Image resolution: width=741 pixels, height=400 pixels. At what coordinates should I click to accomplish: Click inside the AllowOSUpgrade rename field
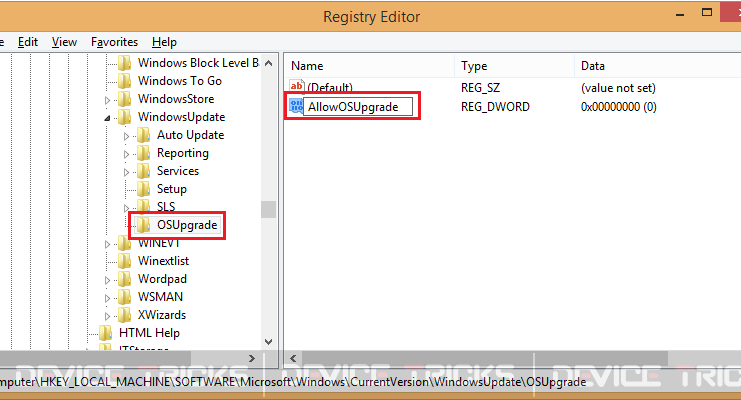coord(358,107)
